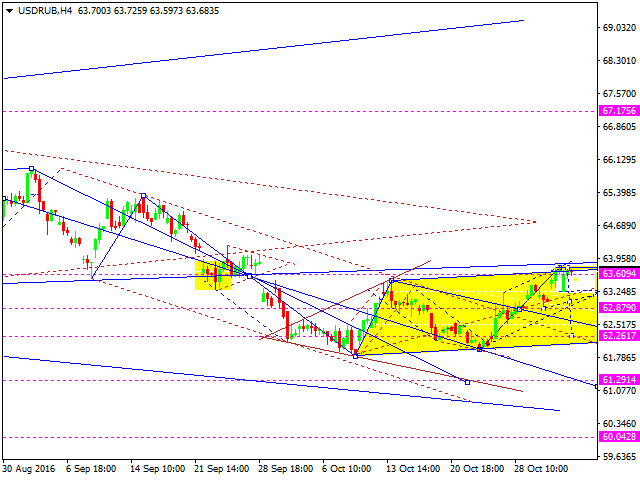Select the anchor point at the 6 Oct low
This screenshot has width=640, height=480.
point(355,356)
